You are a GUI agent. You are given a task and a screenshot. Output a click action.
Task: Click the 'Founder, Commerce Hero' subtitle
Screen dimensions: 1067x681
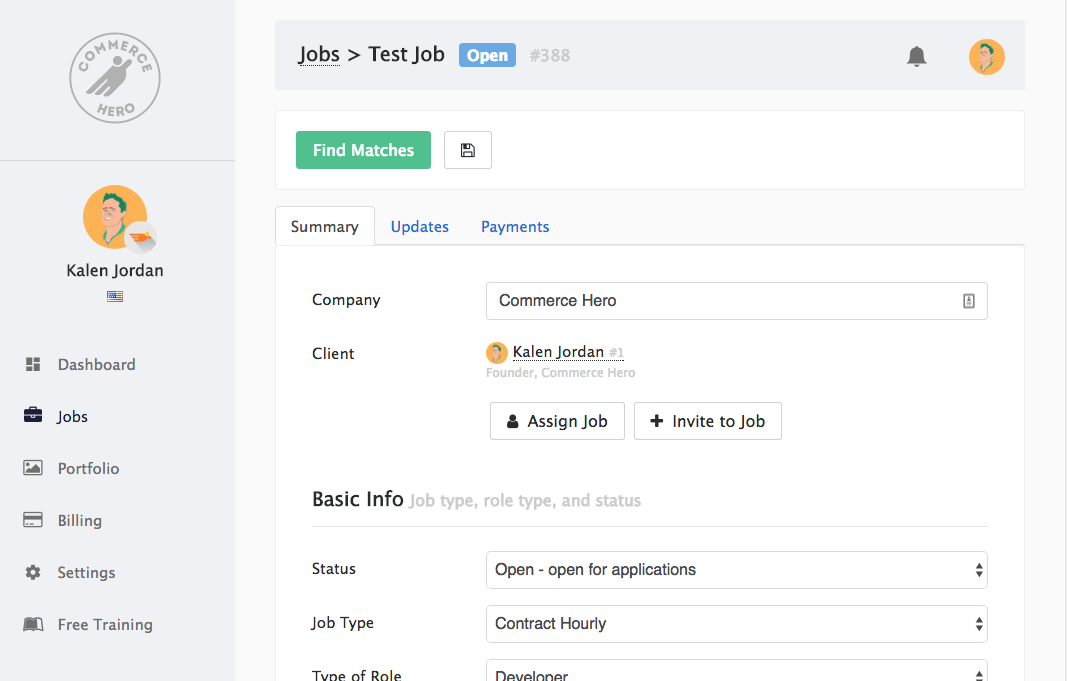[561, 373]
